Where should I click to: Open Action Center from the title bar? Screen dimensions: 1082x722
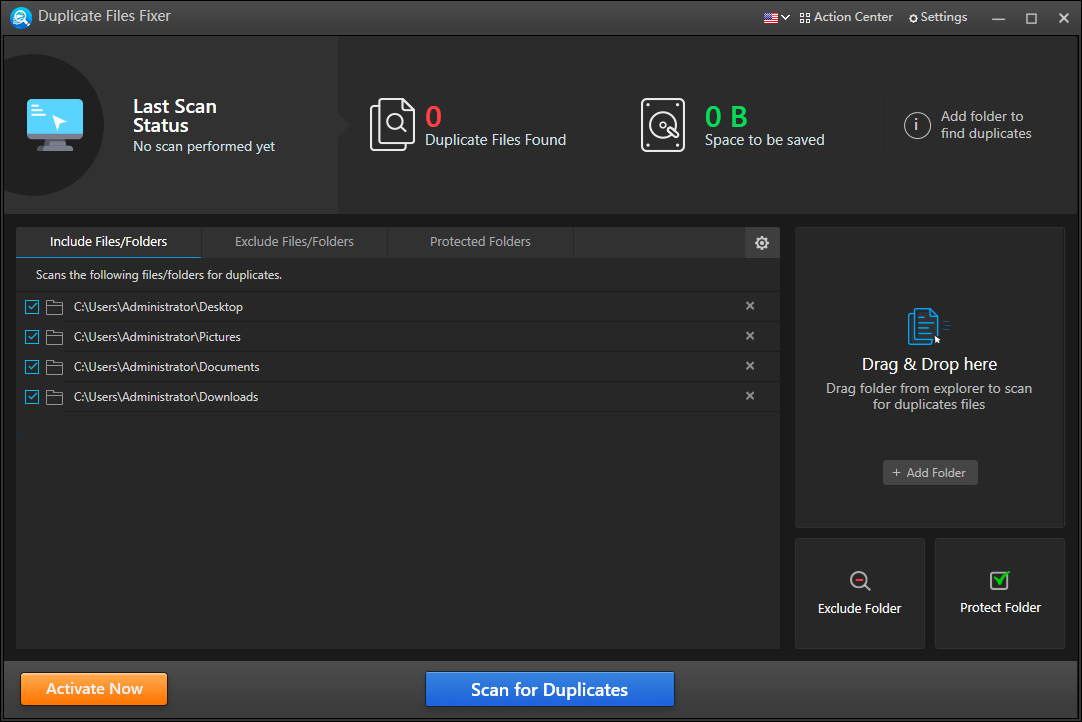(845, 17)
